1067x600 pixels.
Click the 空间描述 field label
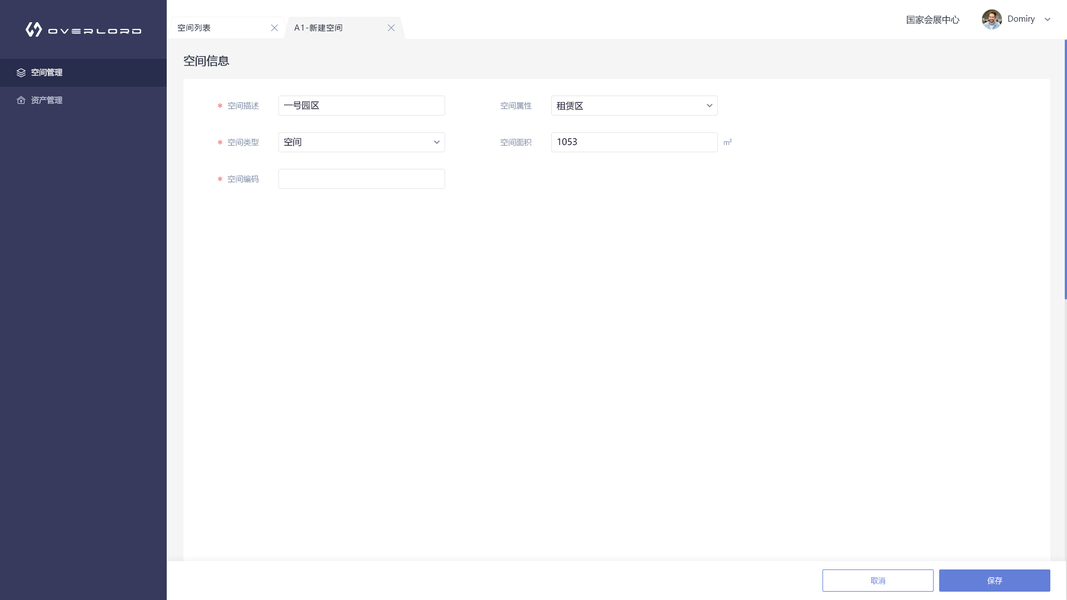(243, 106)
